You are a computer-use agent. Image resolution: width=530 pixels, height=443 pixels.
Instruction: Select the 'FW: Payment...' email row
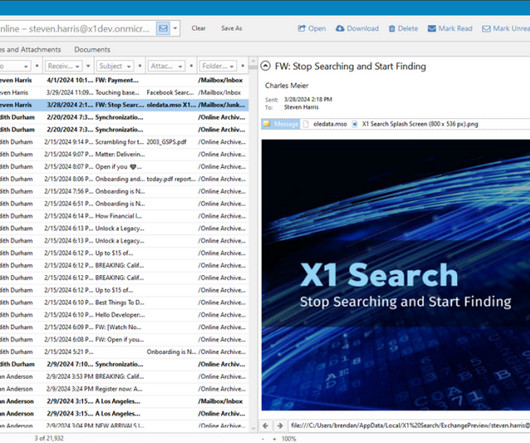tap(124, 80)
